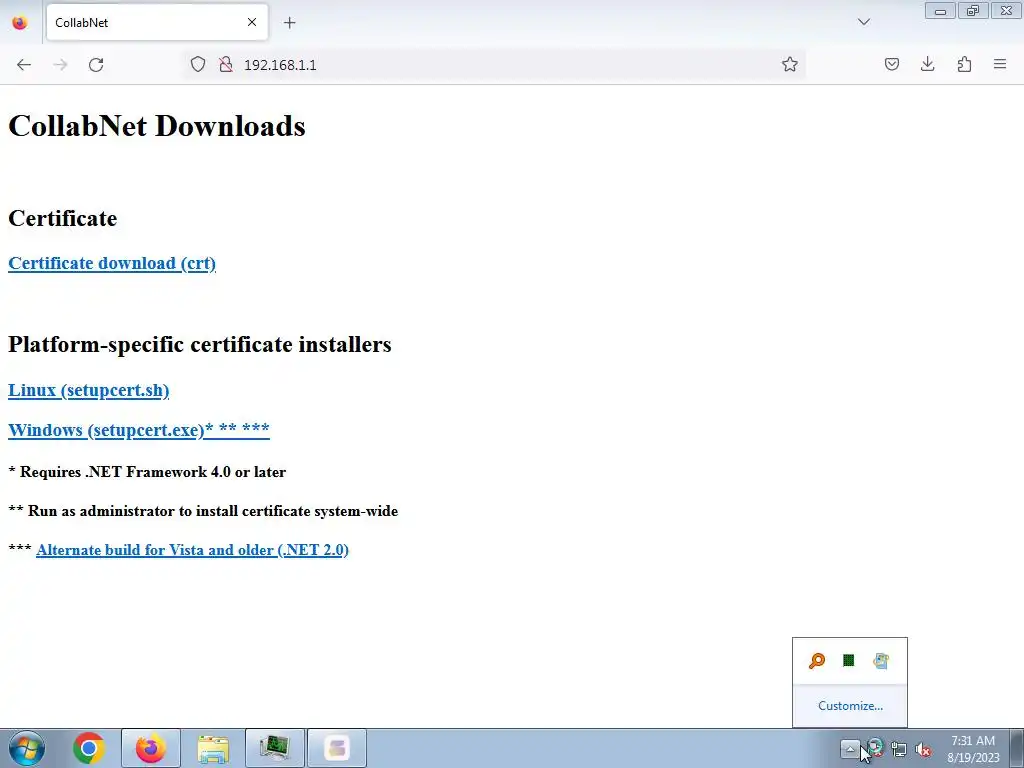Click the muted speaker volume tray icon
The image size is (1024, 768).
click(x=923, y=749)
